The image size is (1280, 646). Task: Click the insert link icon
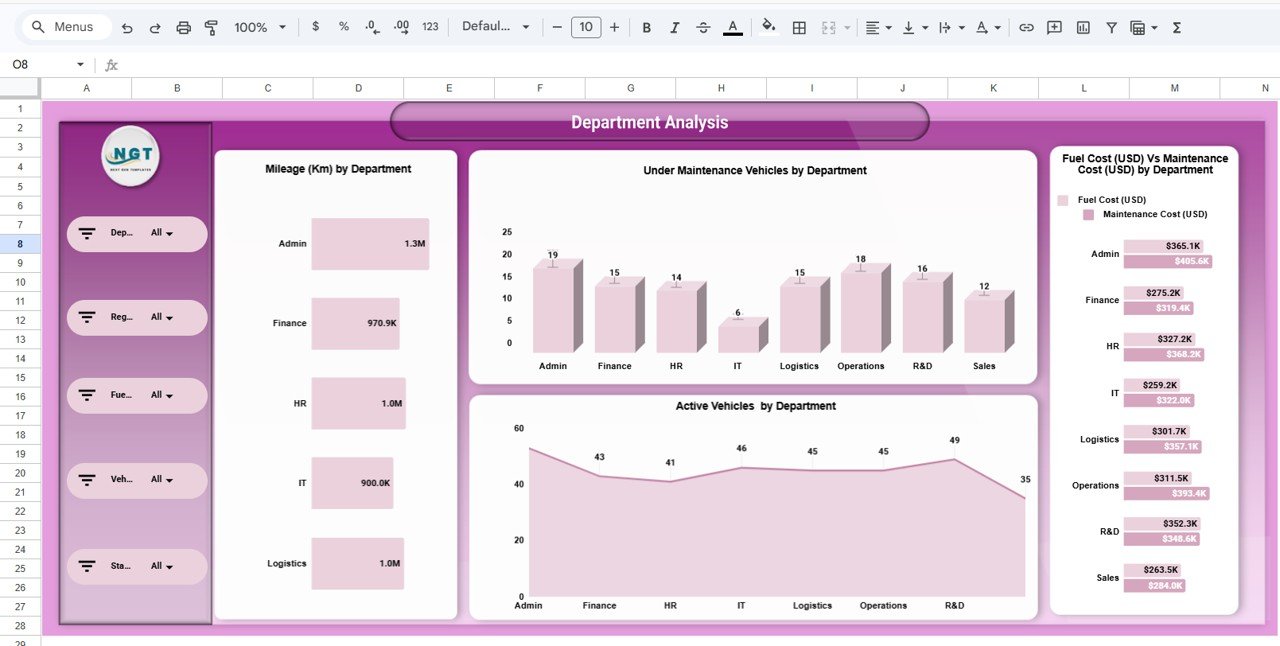tap(1026, 27)
